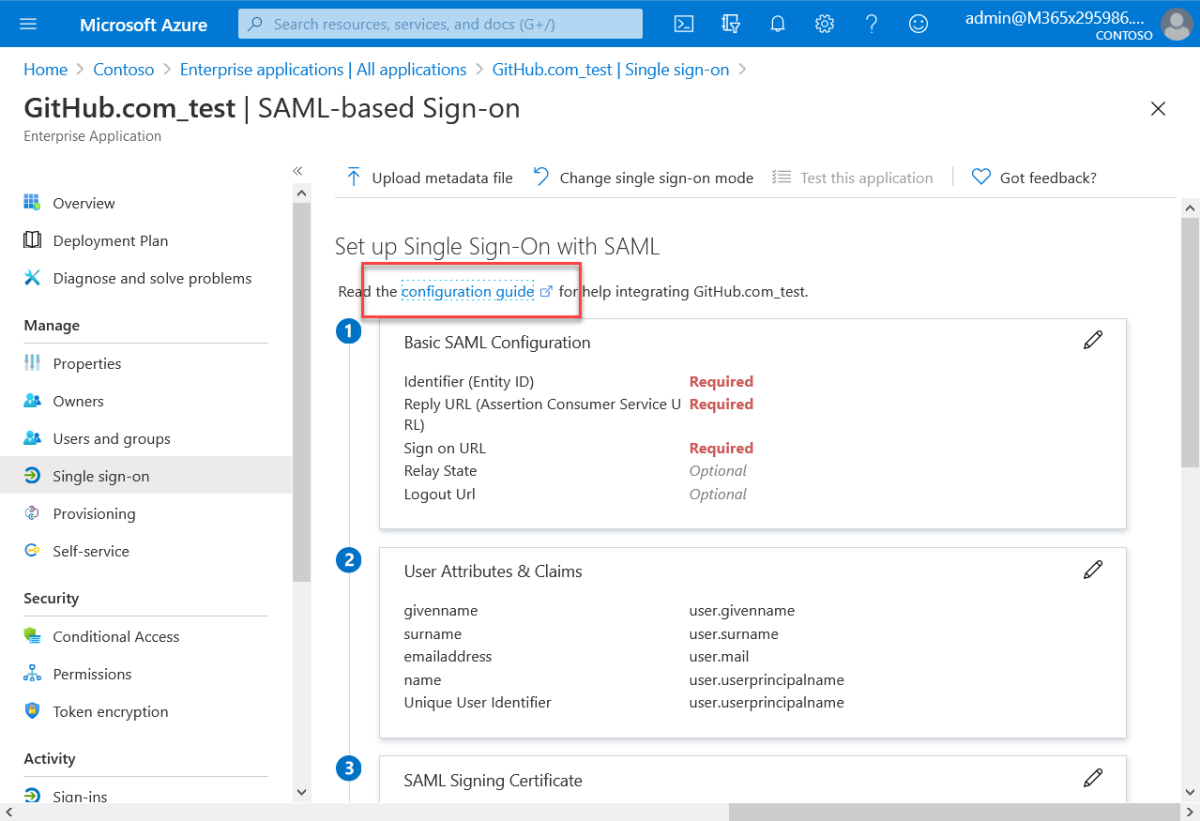Open Directory and subscription filter icon
The height and width of the screenshot is (821, 1200).
click(x=731, y=24)
